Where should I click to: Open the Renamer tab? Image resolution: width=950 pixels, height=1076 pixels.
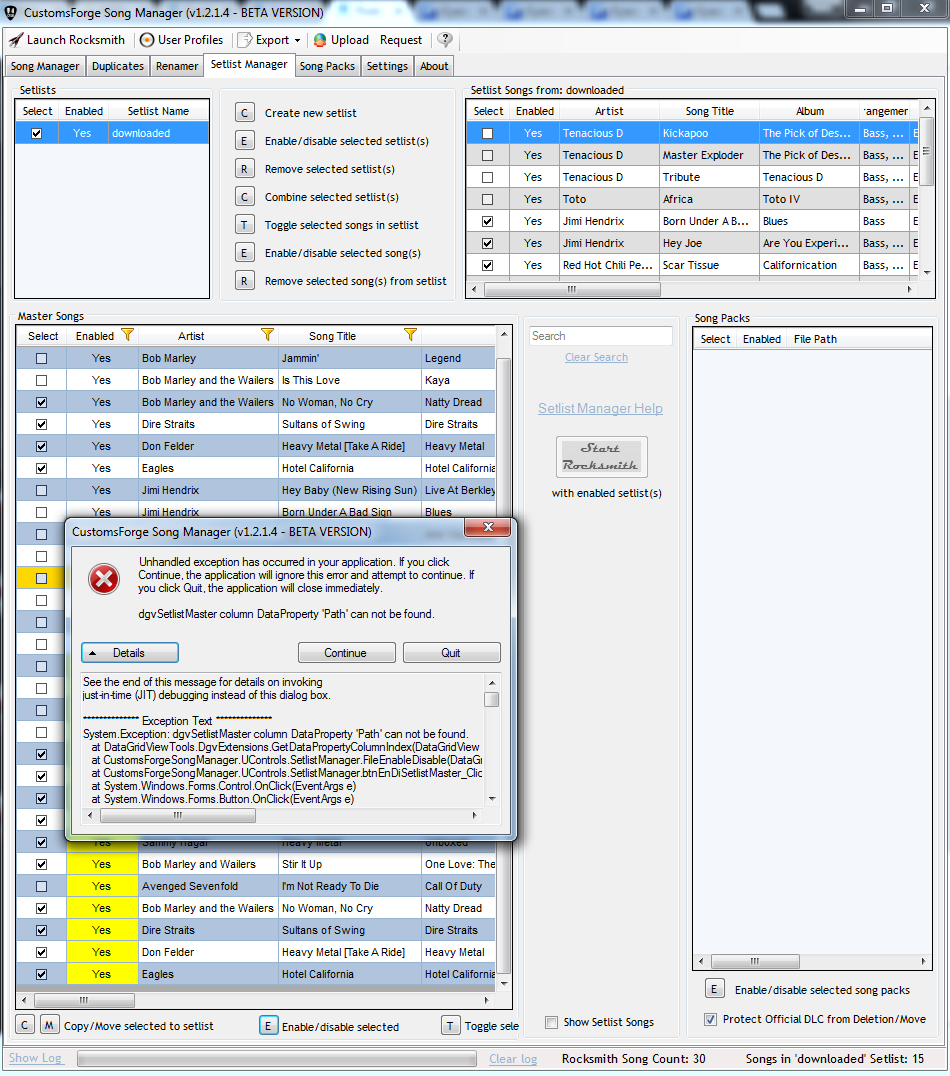[177, 66]
